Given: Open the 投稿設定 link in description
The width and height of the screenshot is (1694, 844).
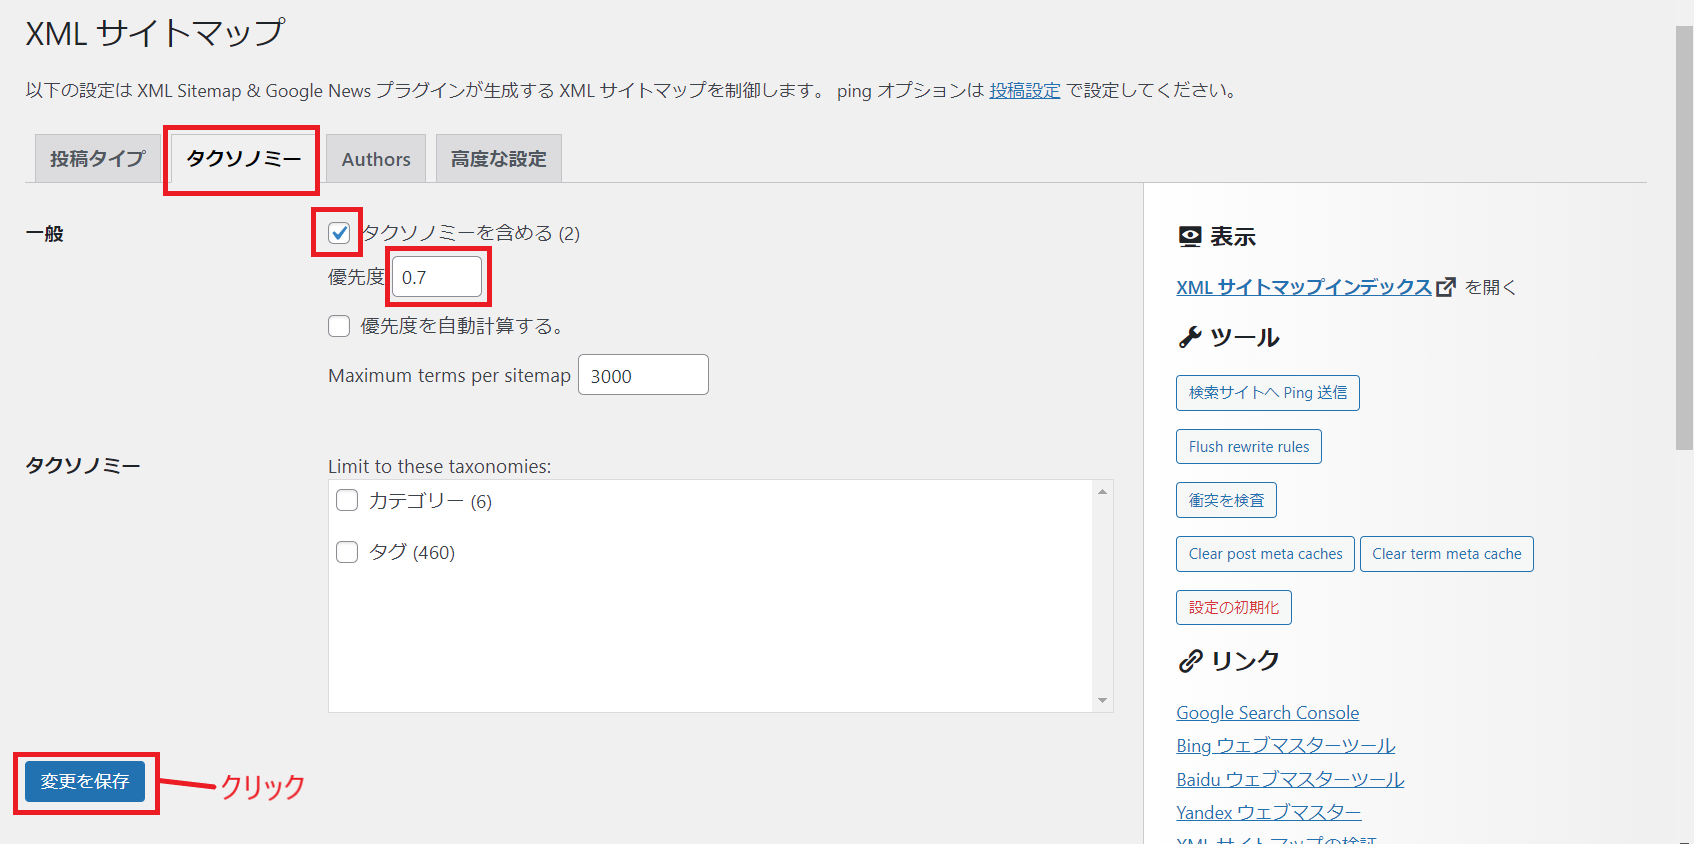Looking at the screenshot, I should pyautogui.click(x=1024, y=91).
